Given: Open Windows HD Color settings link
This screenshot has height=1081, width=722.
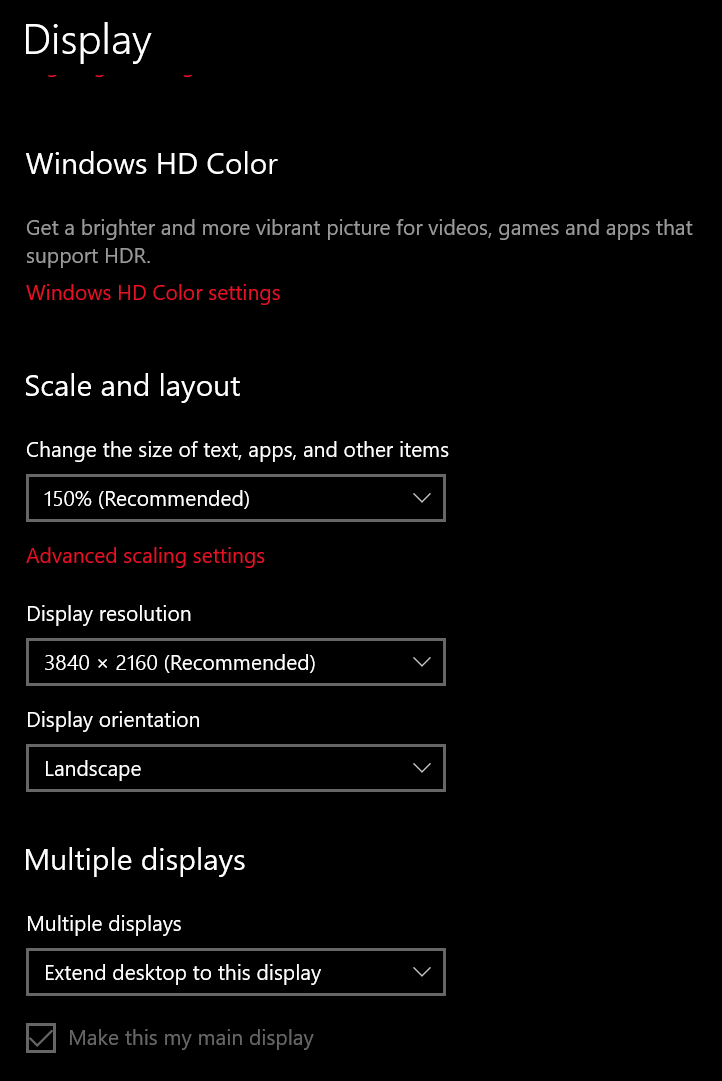Looking at the screenshot, I should [153, 293].
